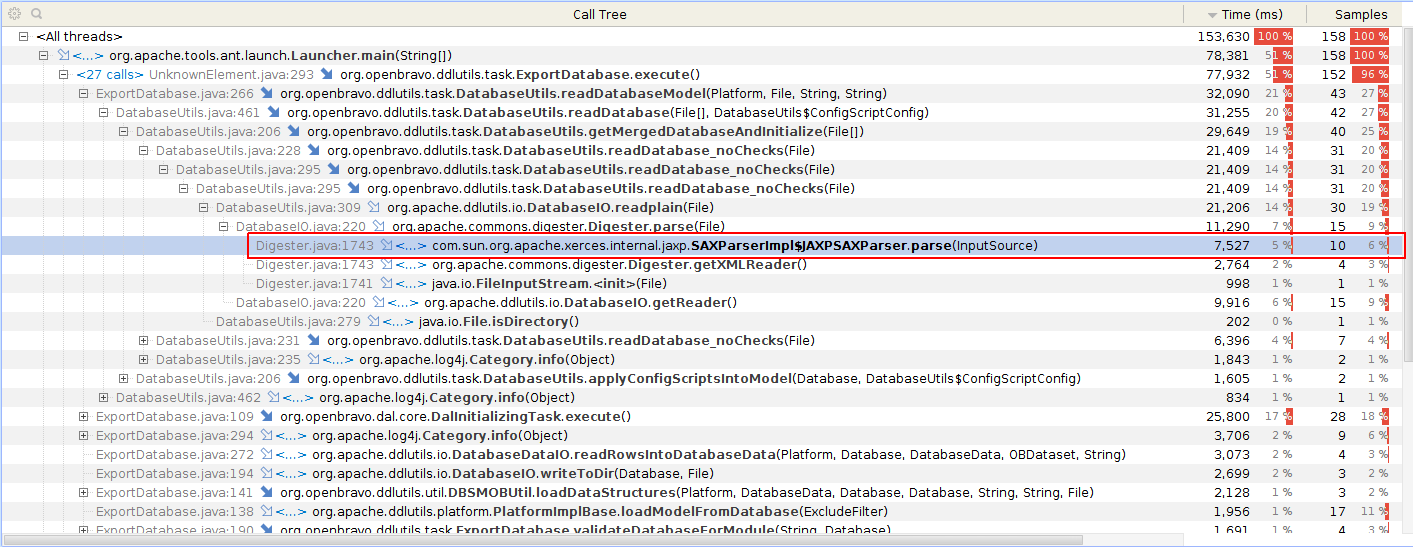1413x547 pixels.
Task: Sort by the Samples column header
Action: click(1361, 14)
